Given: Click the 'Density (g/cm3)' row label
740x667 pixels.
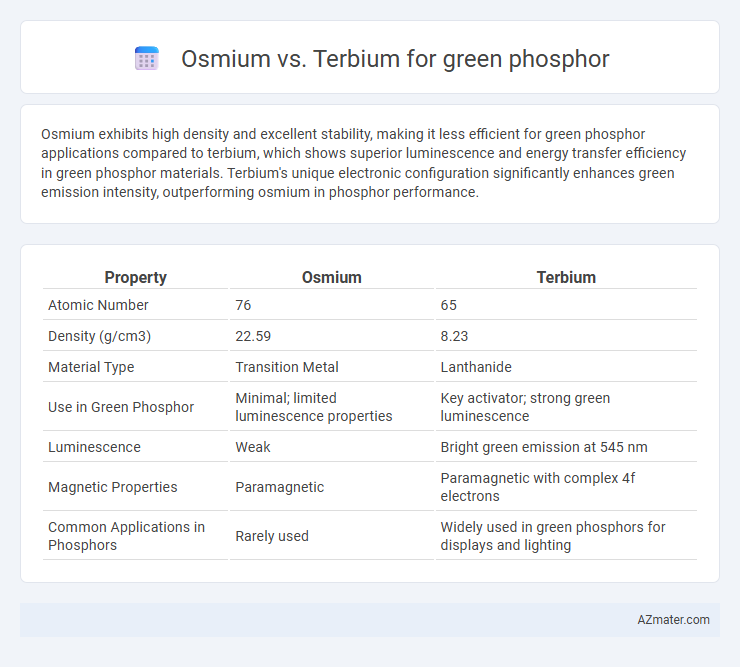Looking at the screenshot, I should (100, 336).
